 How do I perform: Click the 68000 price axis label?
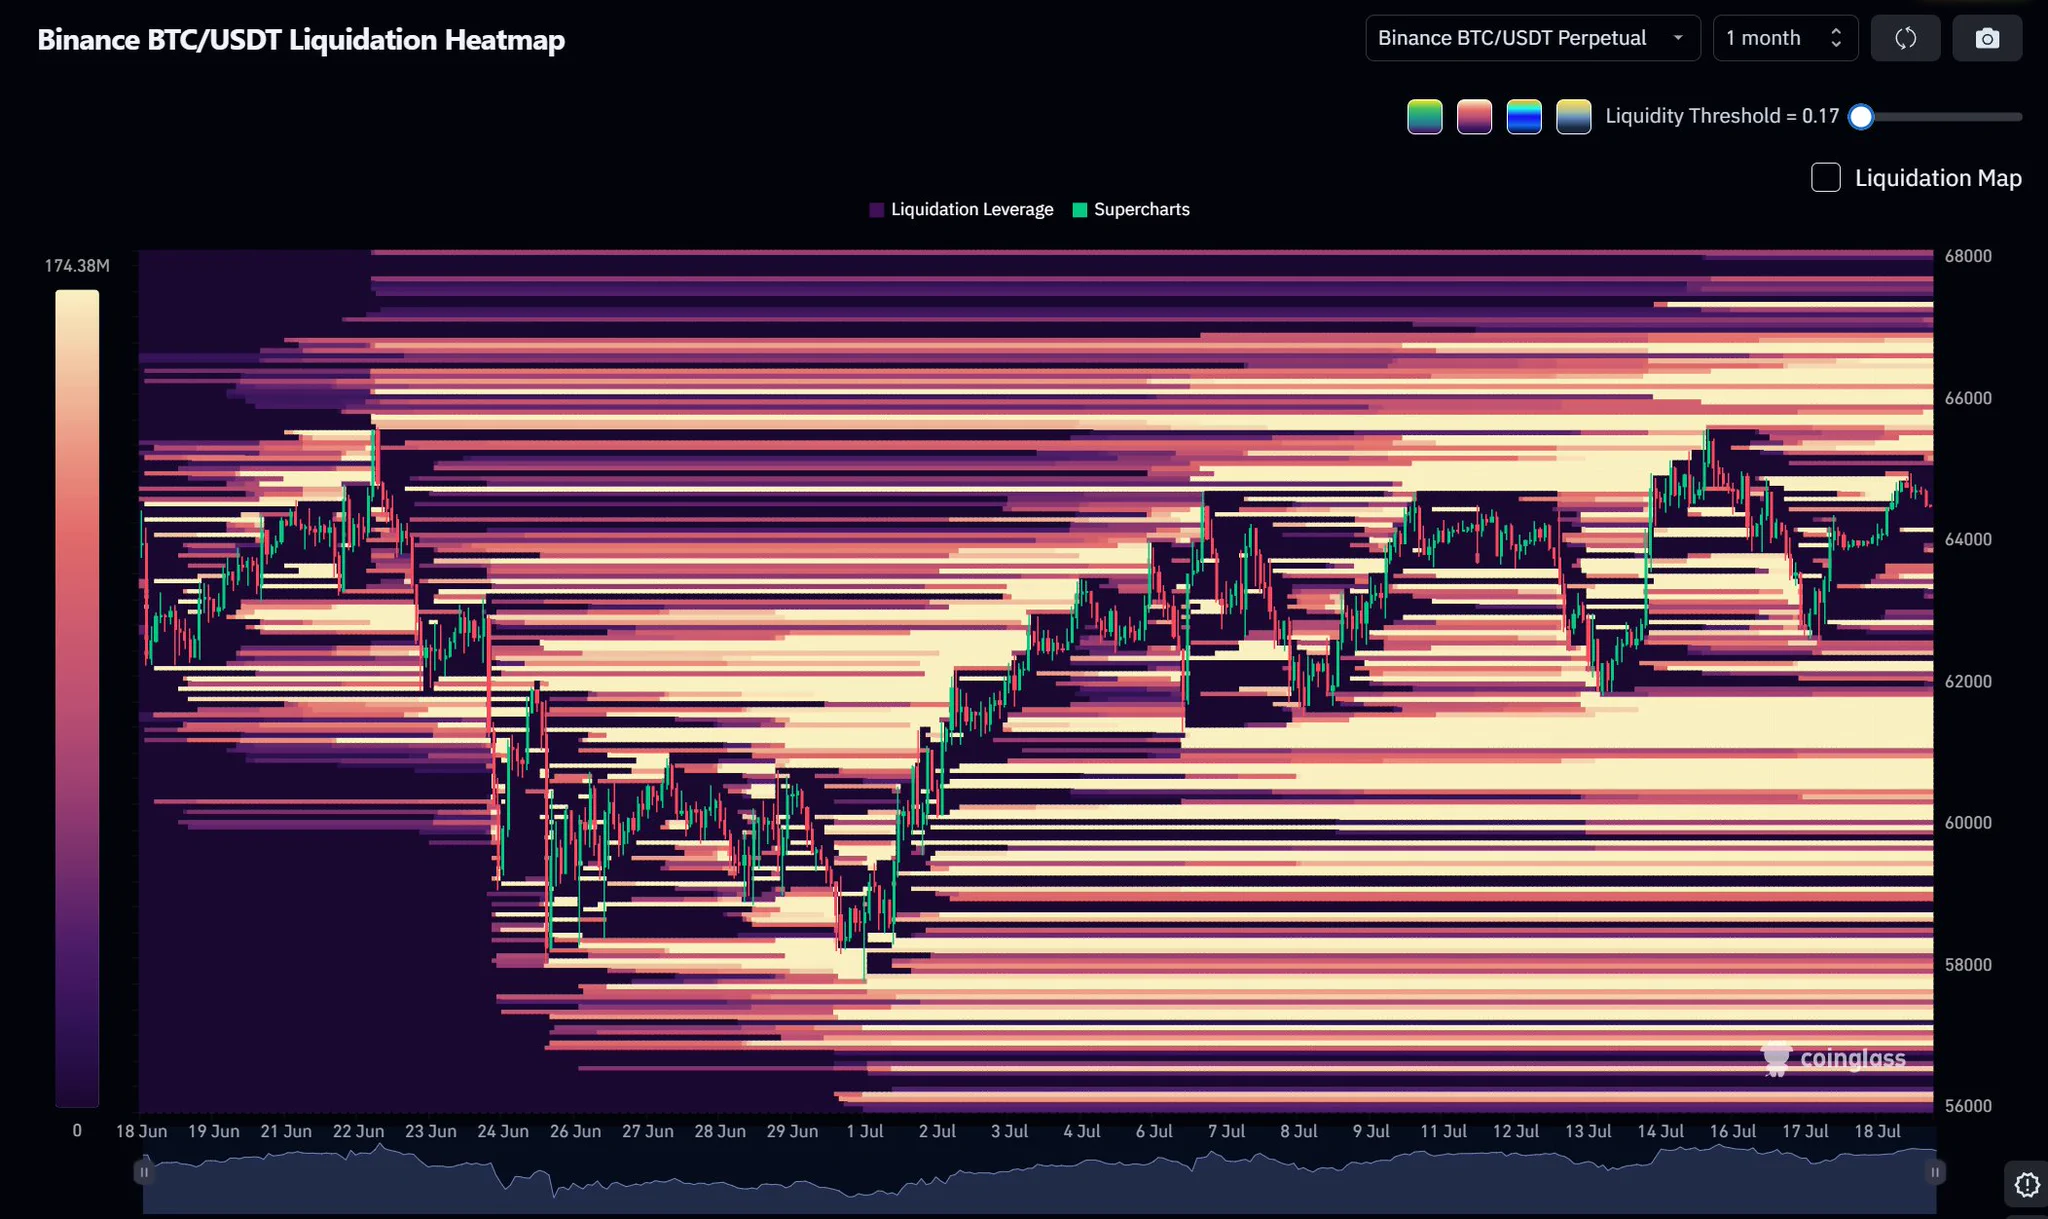[x=1967, y=256]
